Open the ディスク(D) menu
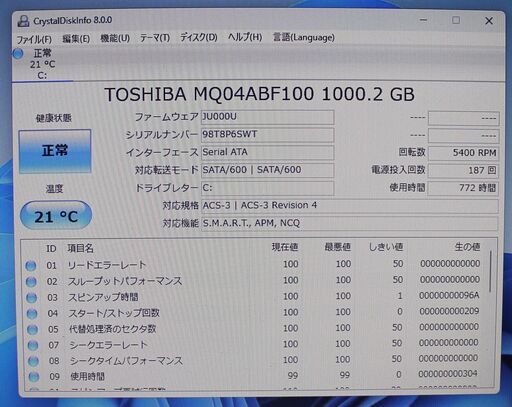Viewport: 512px width, 407px height. 199,37
